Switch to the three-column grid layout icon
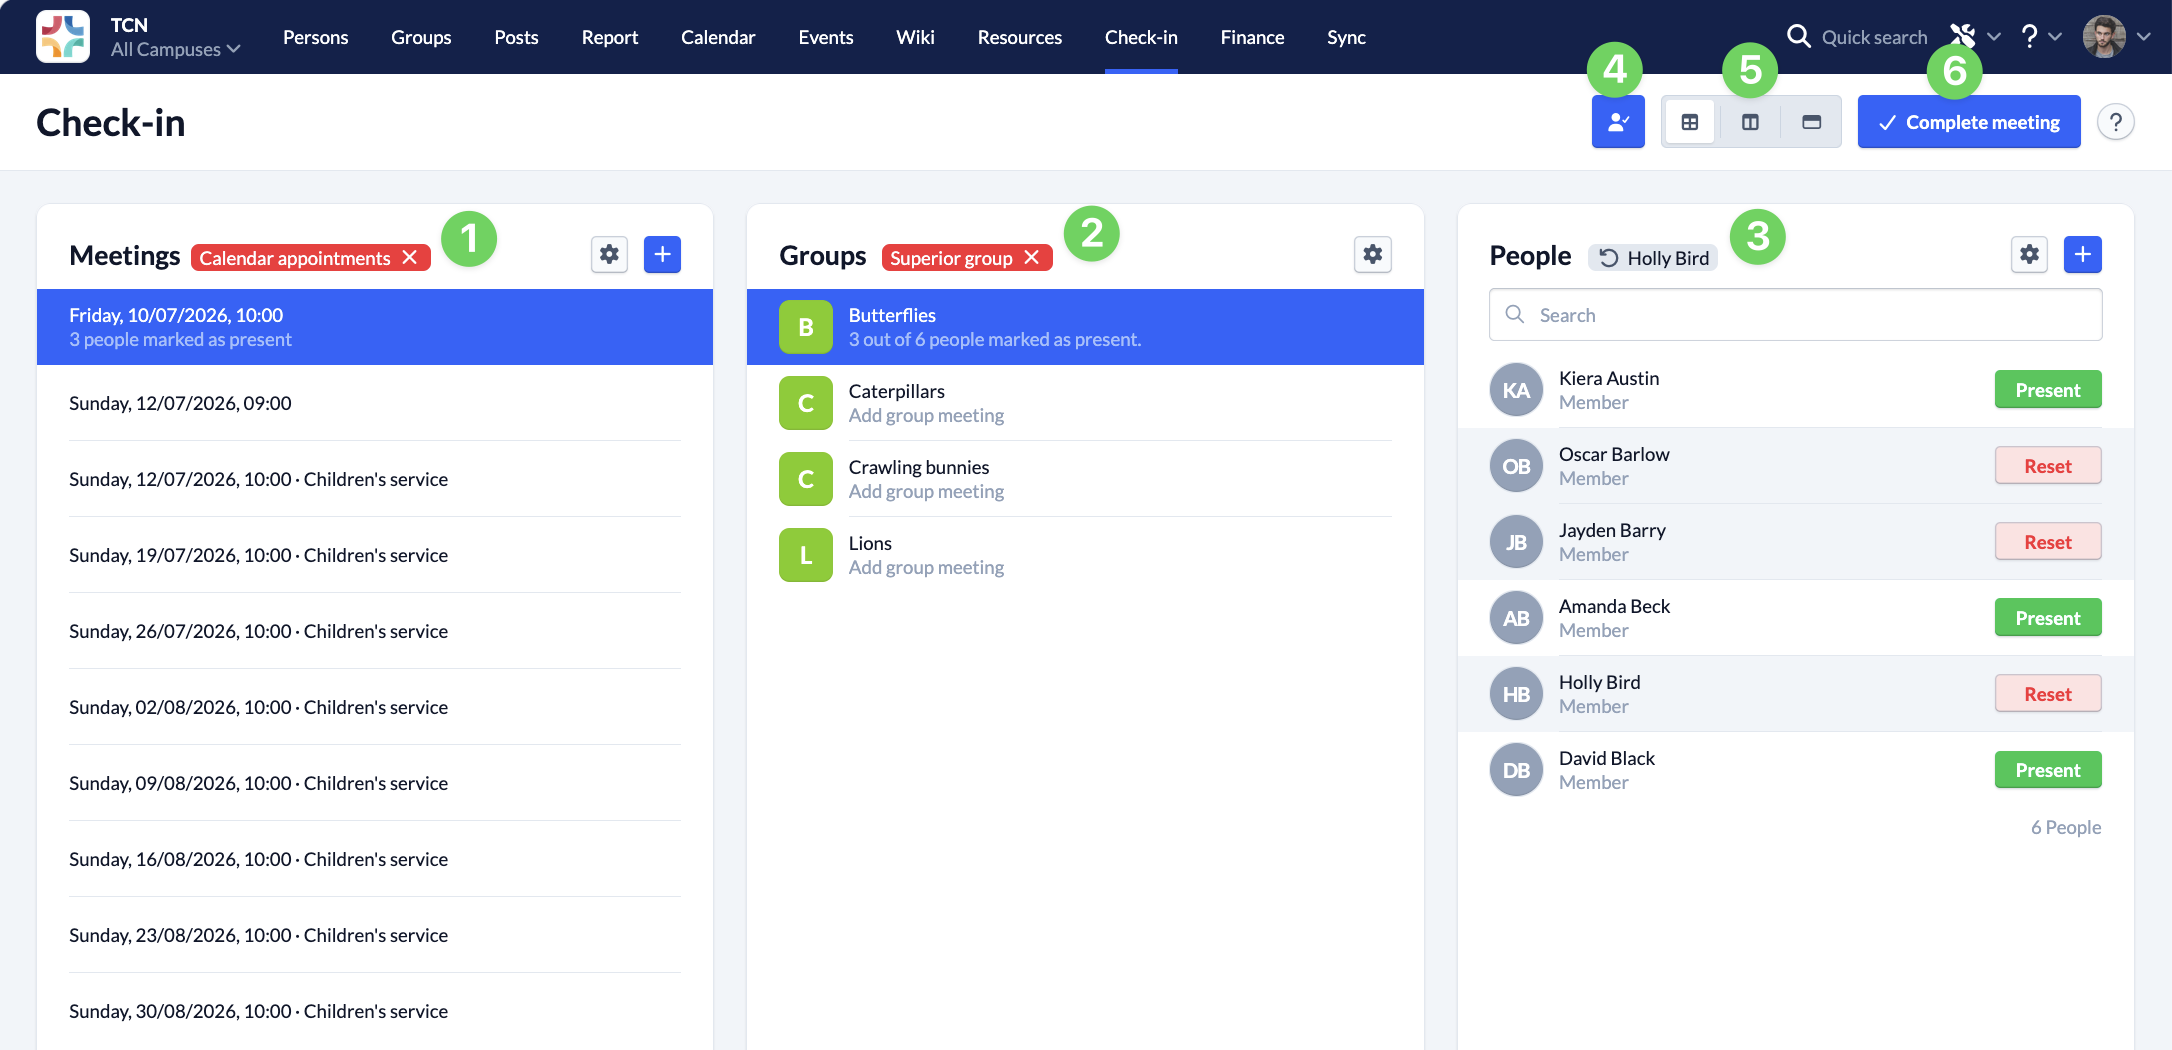Image resolution: width=2172 pixels, height=1050 pixels. (1690, 122)
